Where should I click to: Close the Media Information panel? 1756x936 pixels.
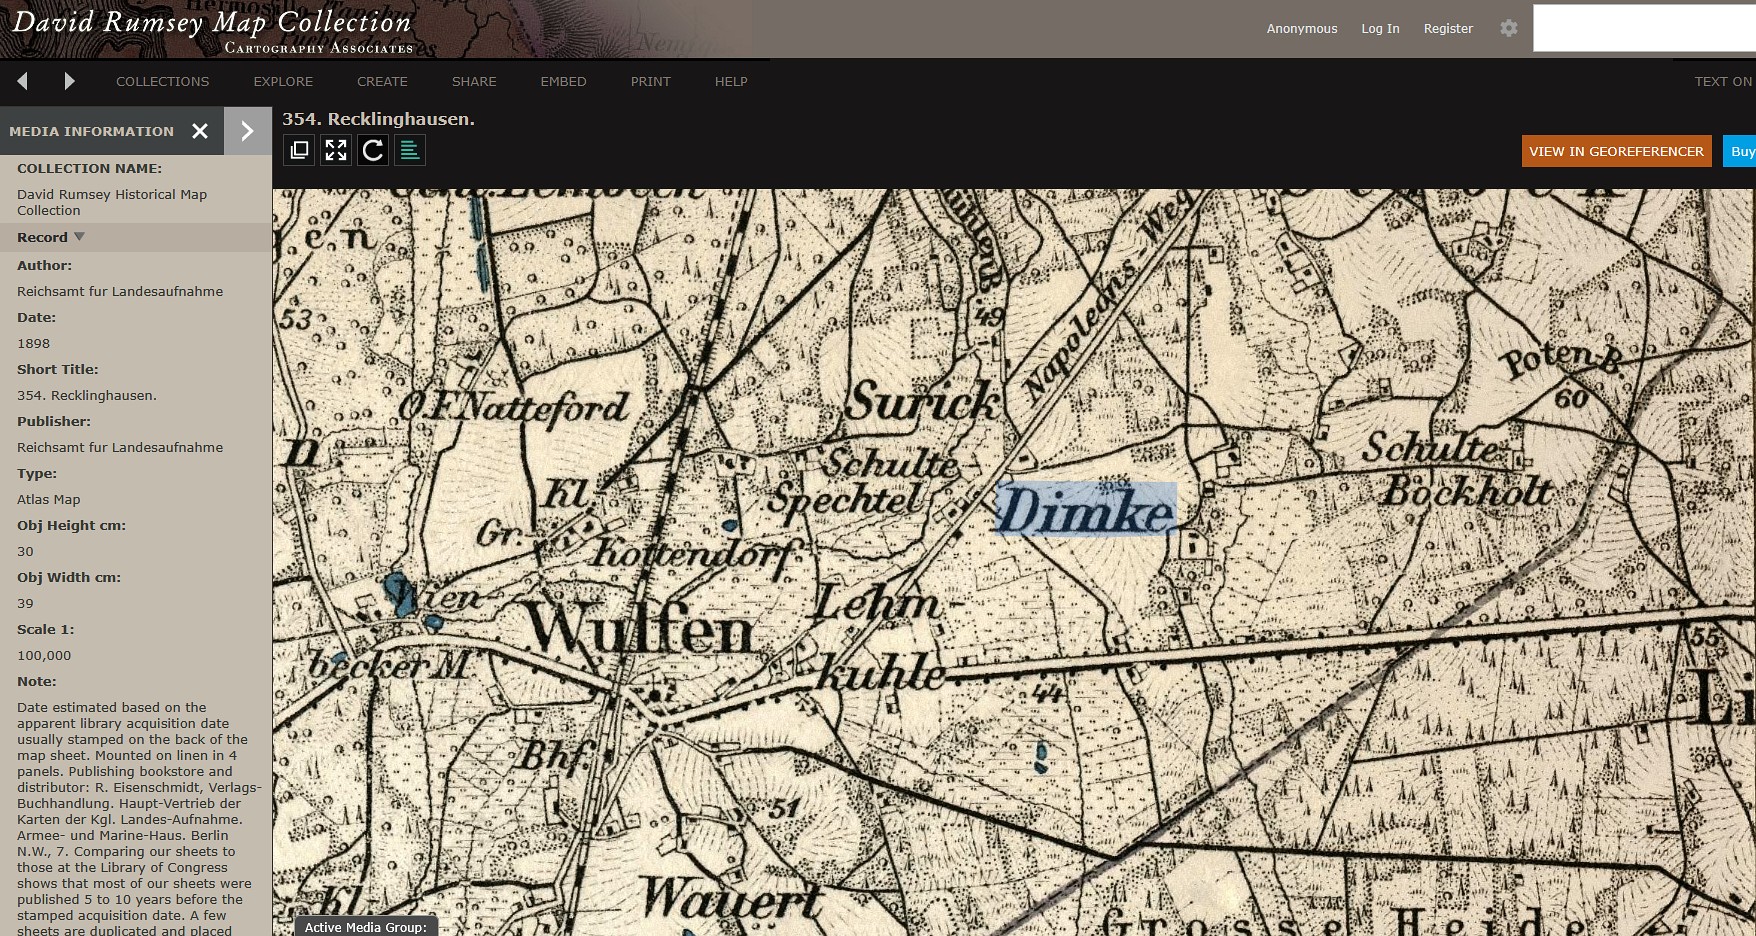200,131
